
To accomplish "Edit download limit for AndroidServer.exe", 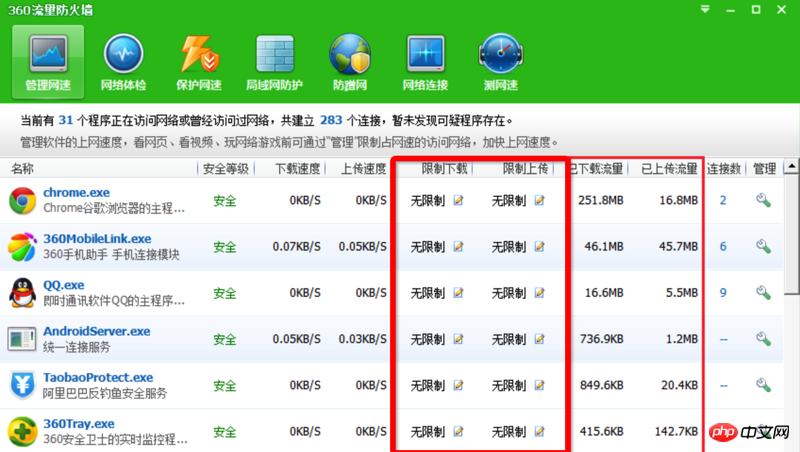I will coord(458,339).
